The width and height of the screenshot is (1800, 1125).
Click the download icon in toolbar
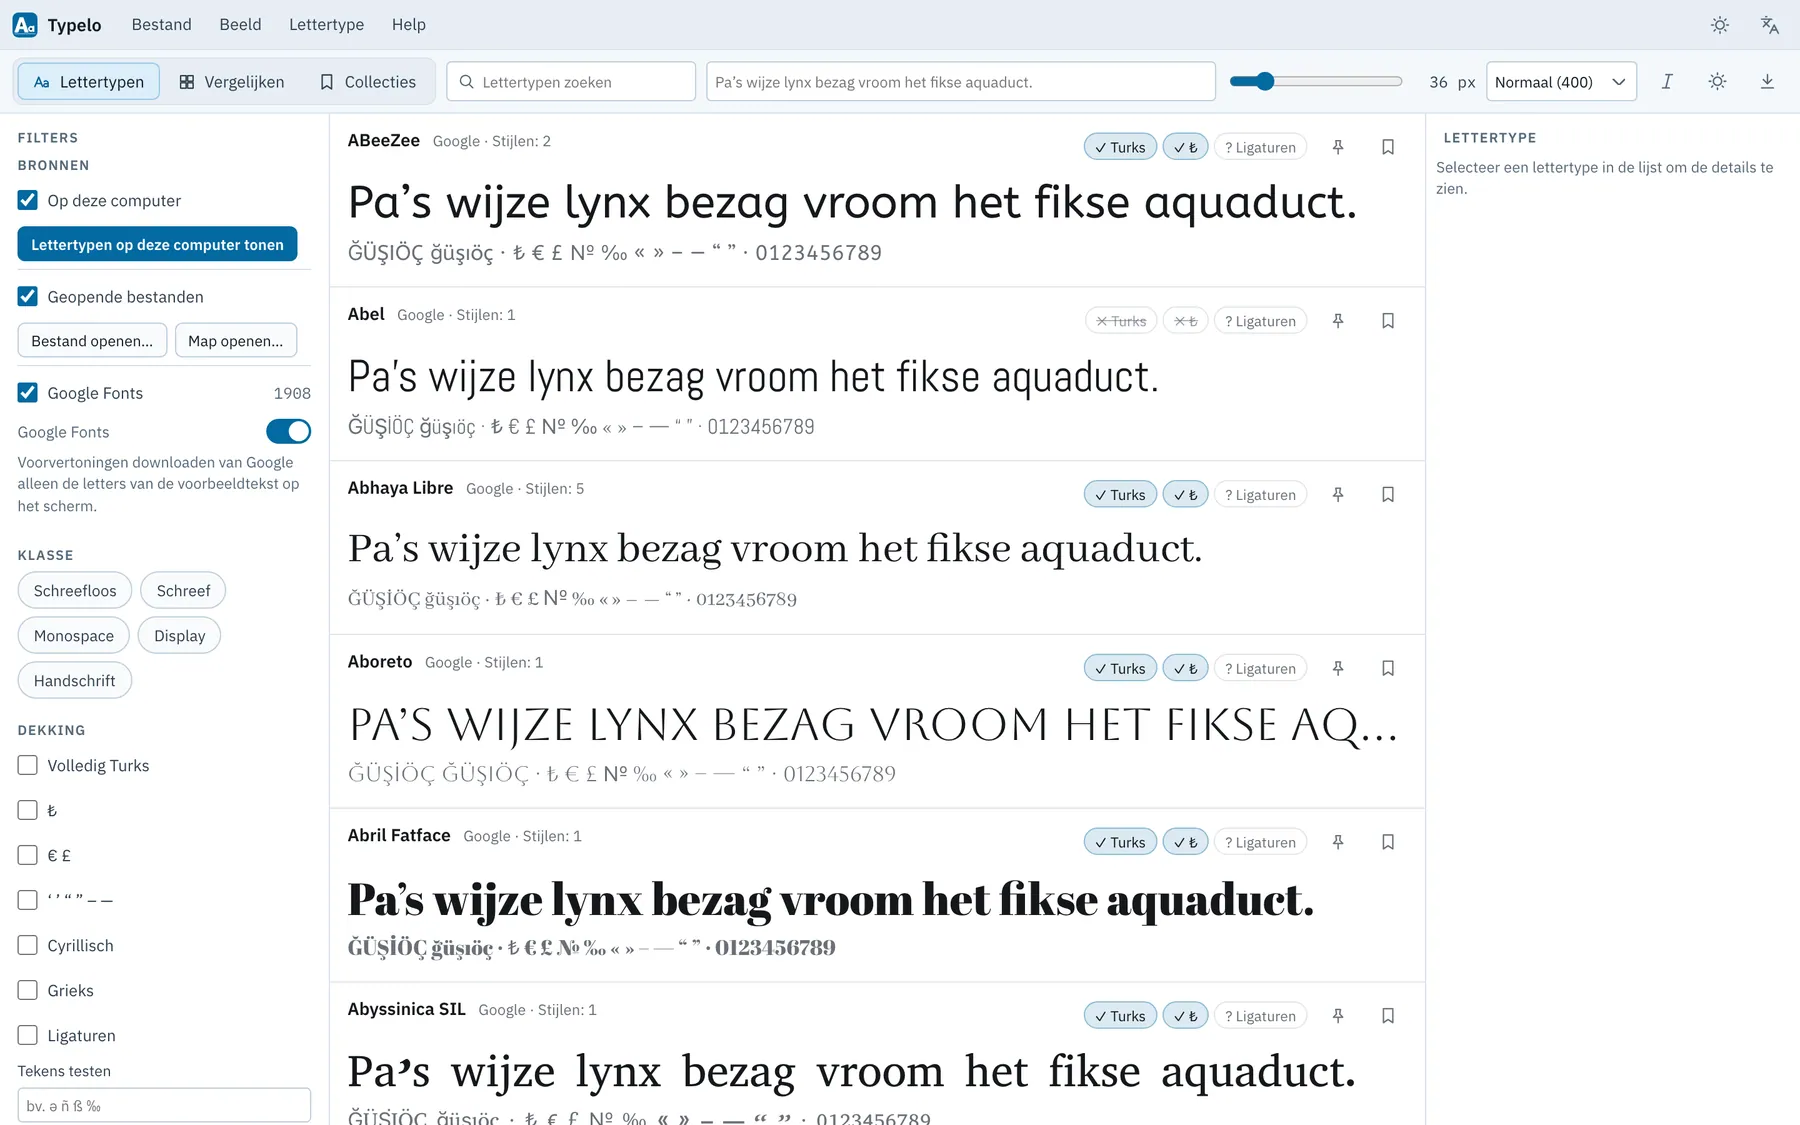coord(1767,82)
